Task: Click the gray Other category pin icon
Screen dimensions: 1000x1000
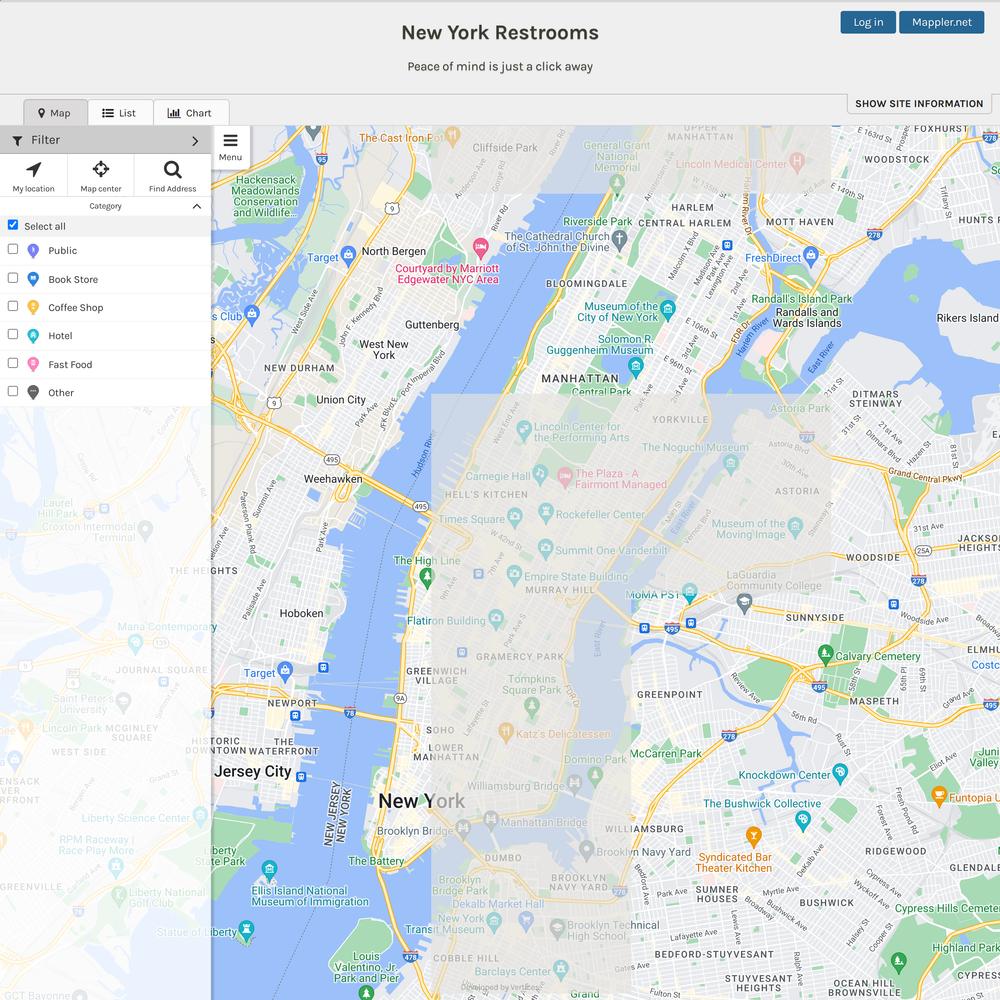Action: 33,392
